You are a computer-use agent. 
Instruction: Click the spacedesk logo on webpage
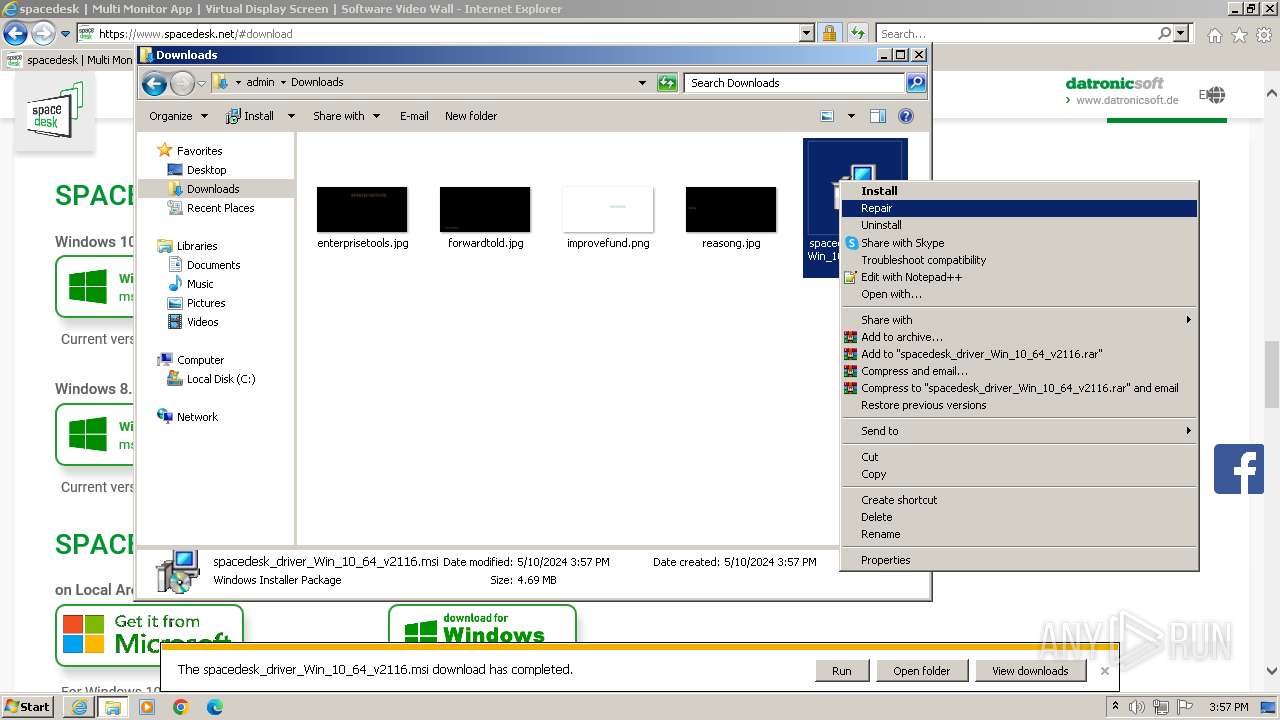(55, 110)
